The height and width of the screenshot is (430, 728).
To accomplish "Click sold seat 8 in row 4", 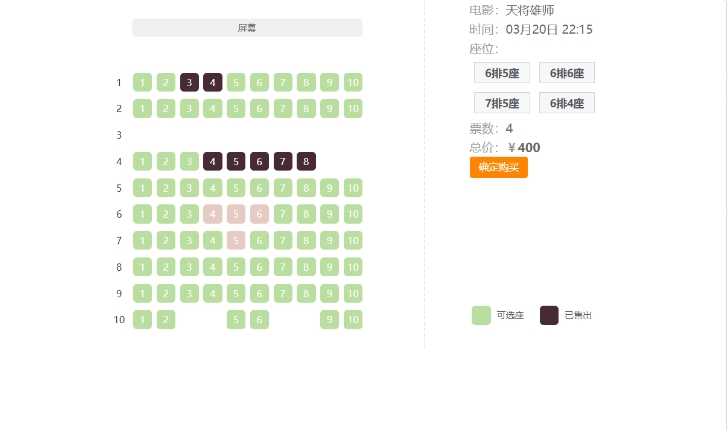I will 306,161.
